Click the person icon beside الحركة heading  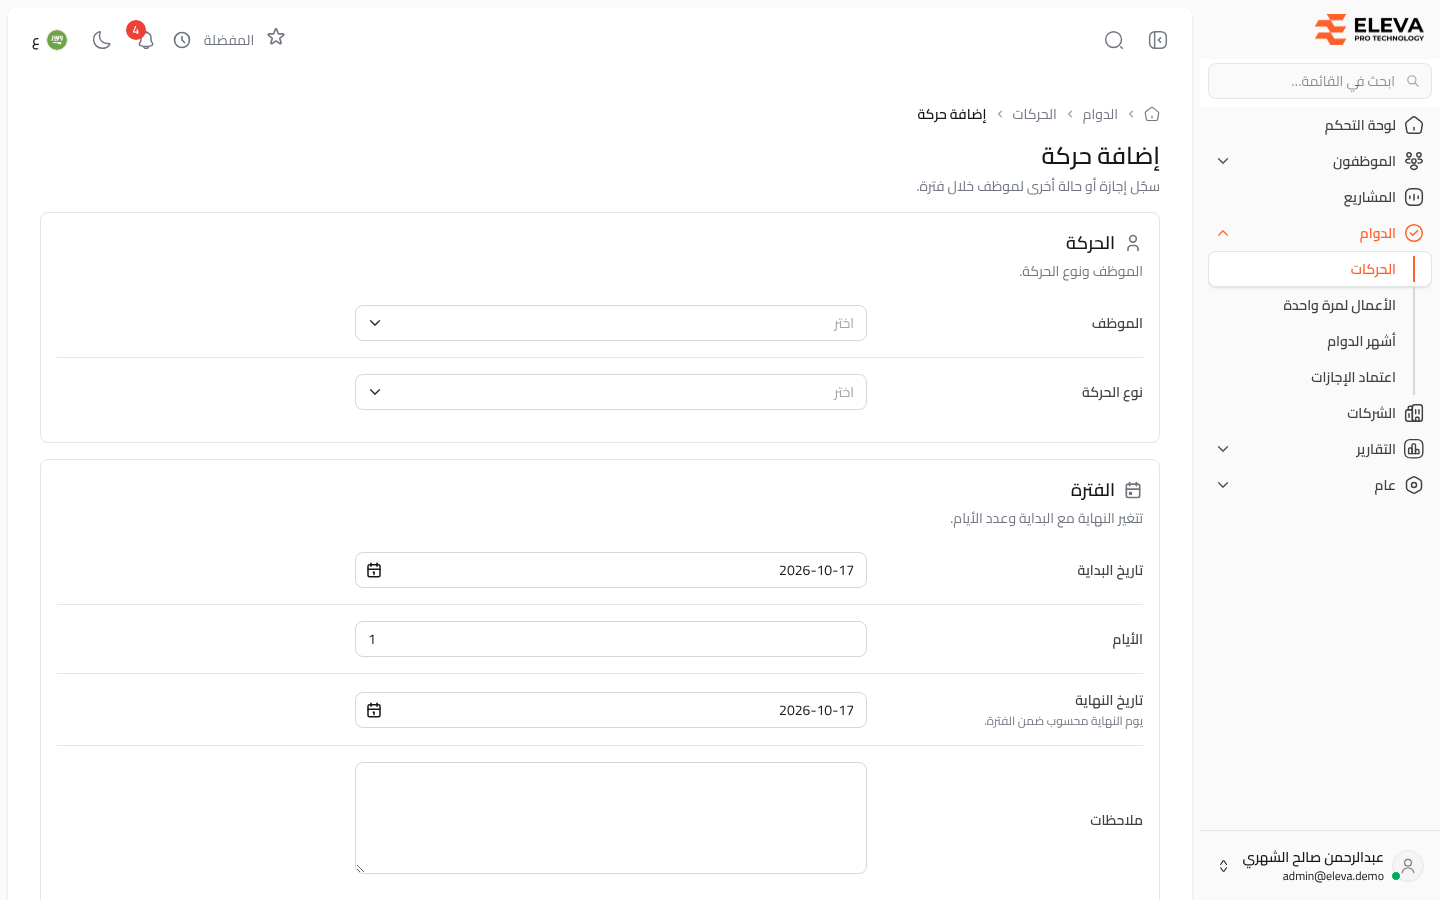click(1133, 243)
